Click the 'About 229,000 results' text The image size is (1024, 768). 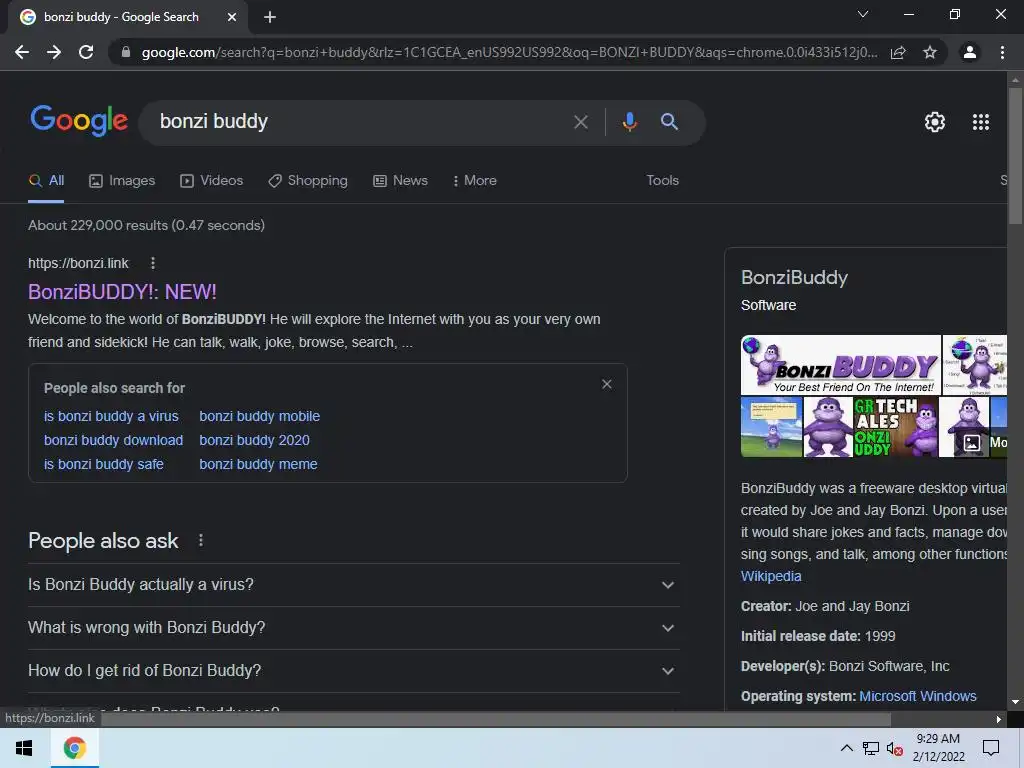point(146,225)
